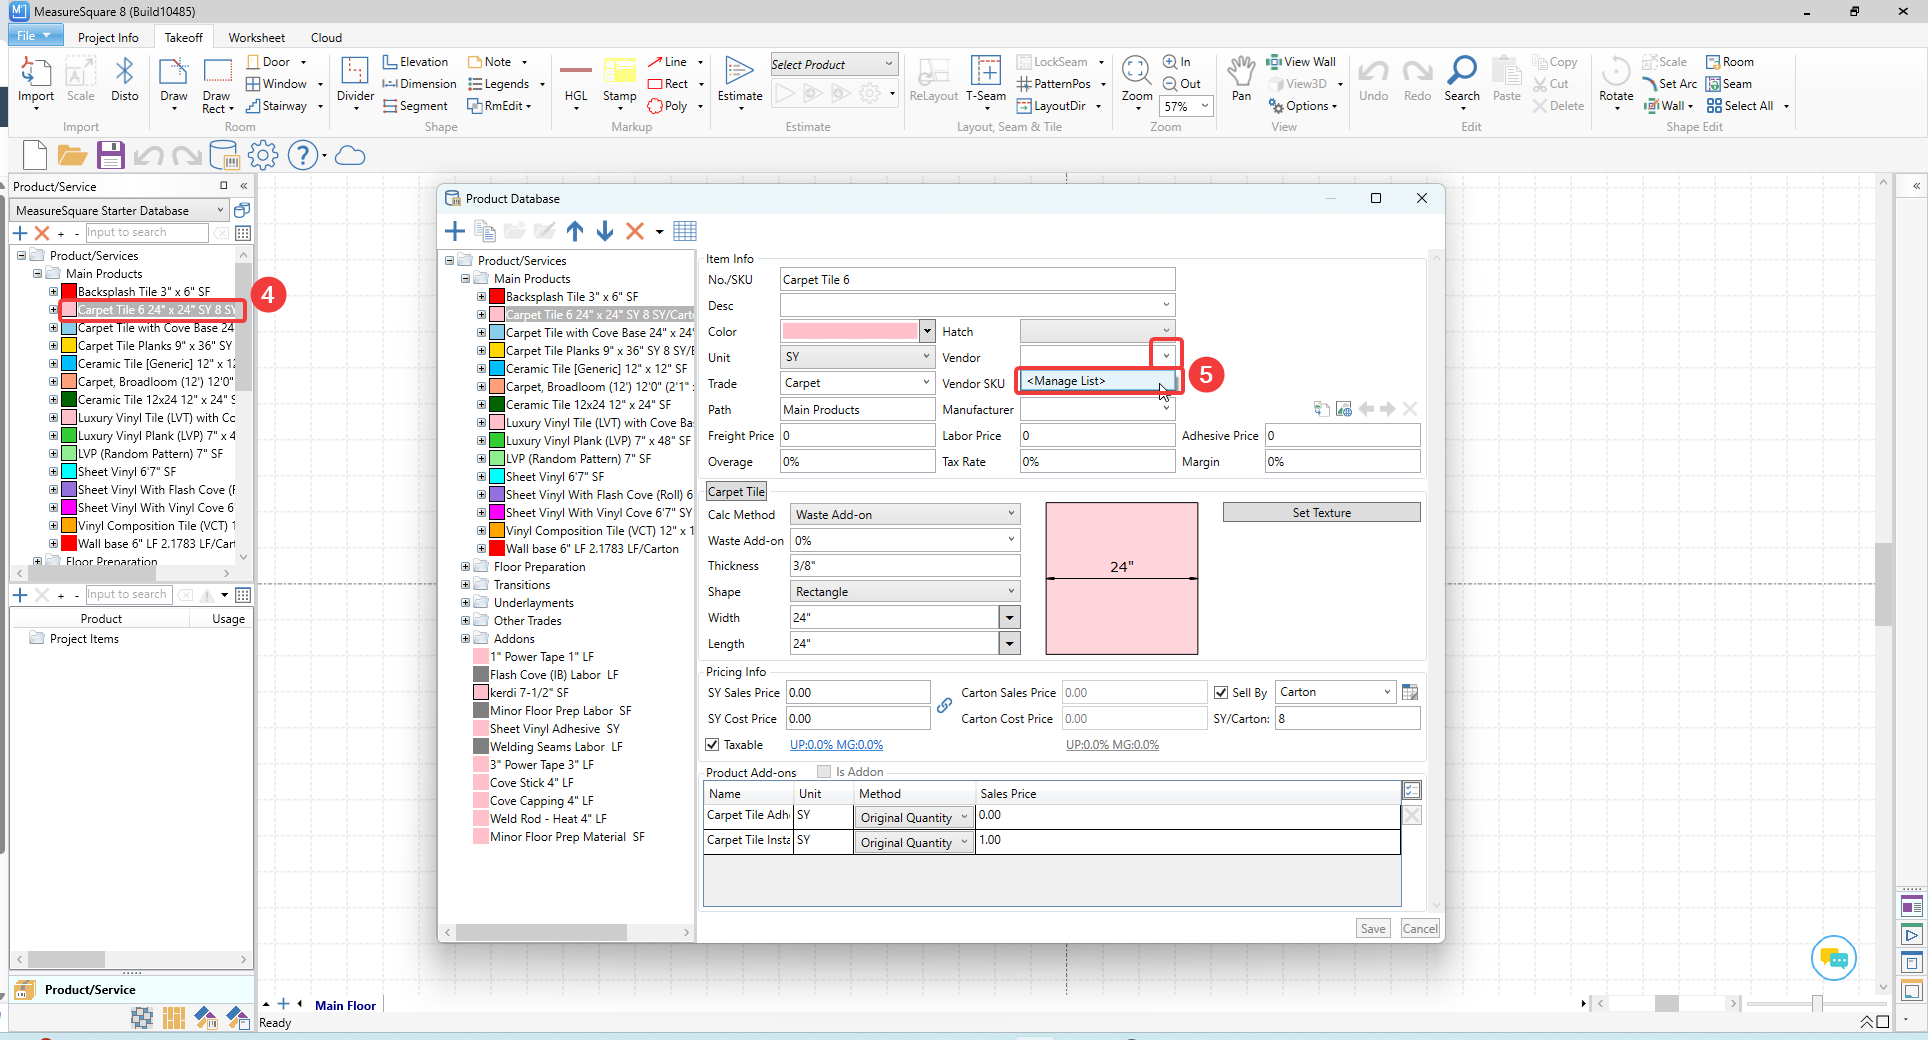The height and width of the screenshot is (1040, 1928).
Task: Click the save project disk icon
Action: (x=111, y=155)
